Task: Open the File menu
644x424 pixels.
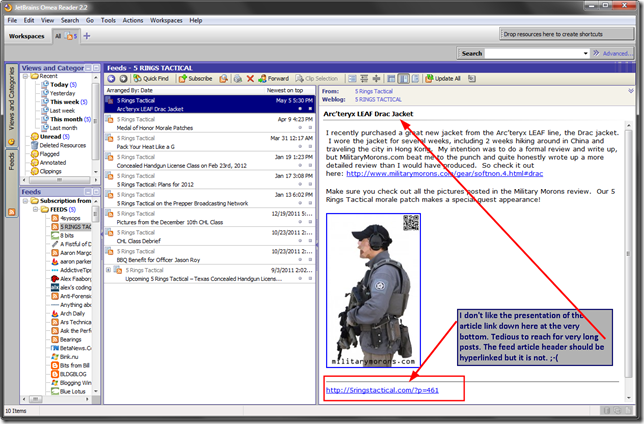Action: 12,20
